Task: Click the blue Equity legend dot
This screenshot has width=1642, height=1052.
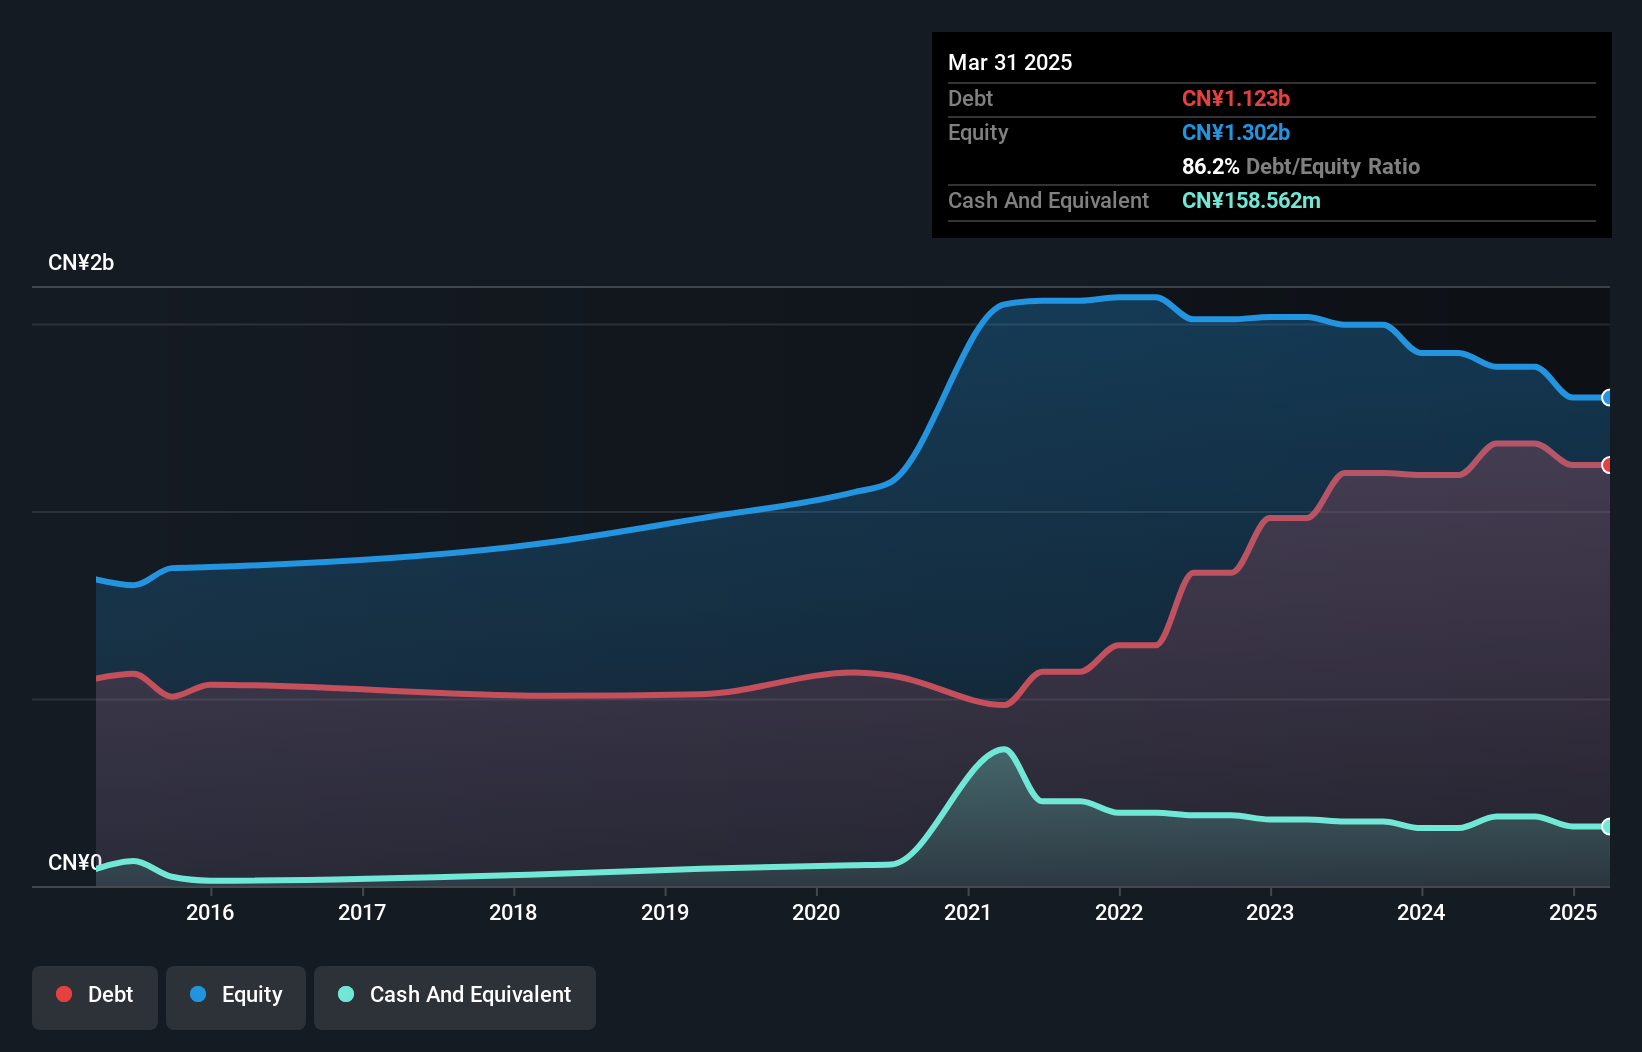Action: (198, 994)
